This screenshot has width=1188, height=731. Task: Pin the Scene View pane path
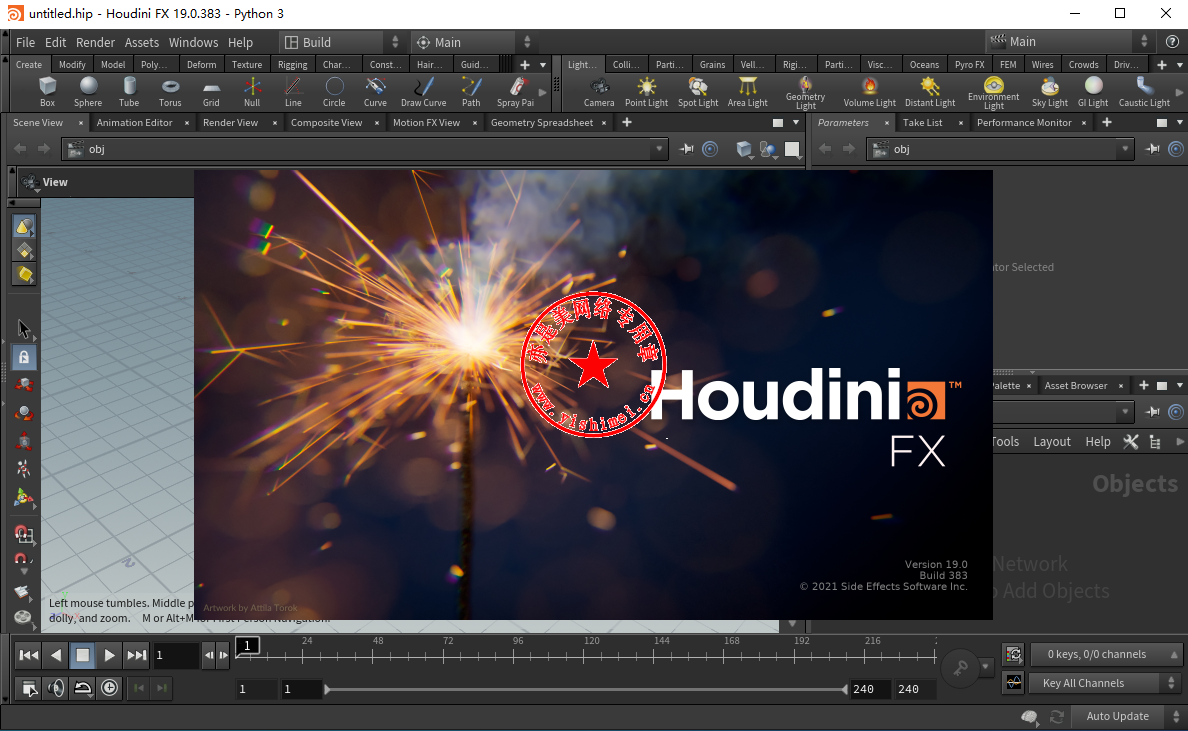[686, 149]
